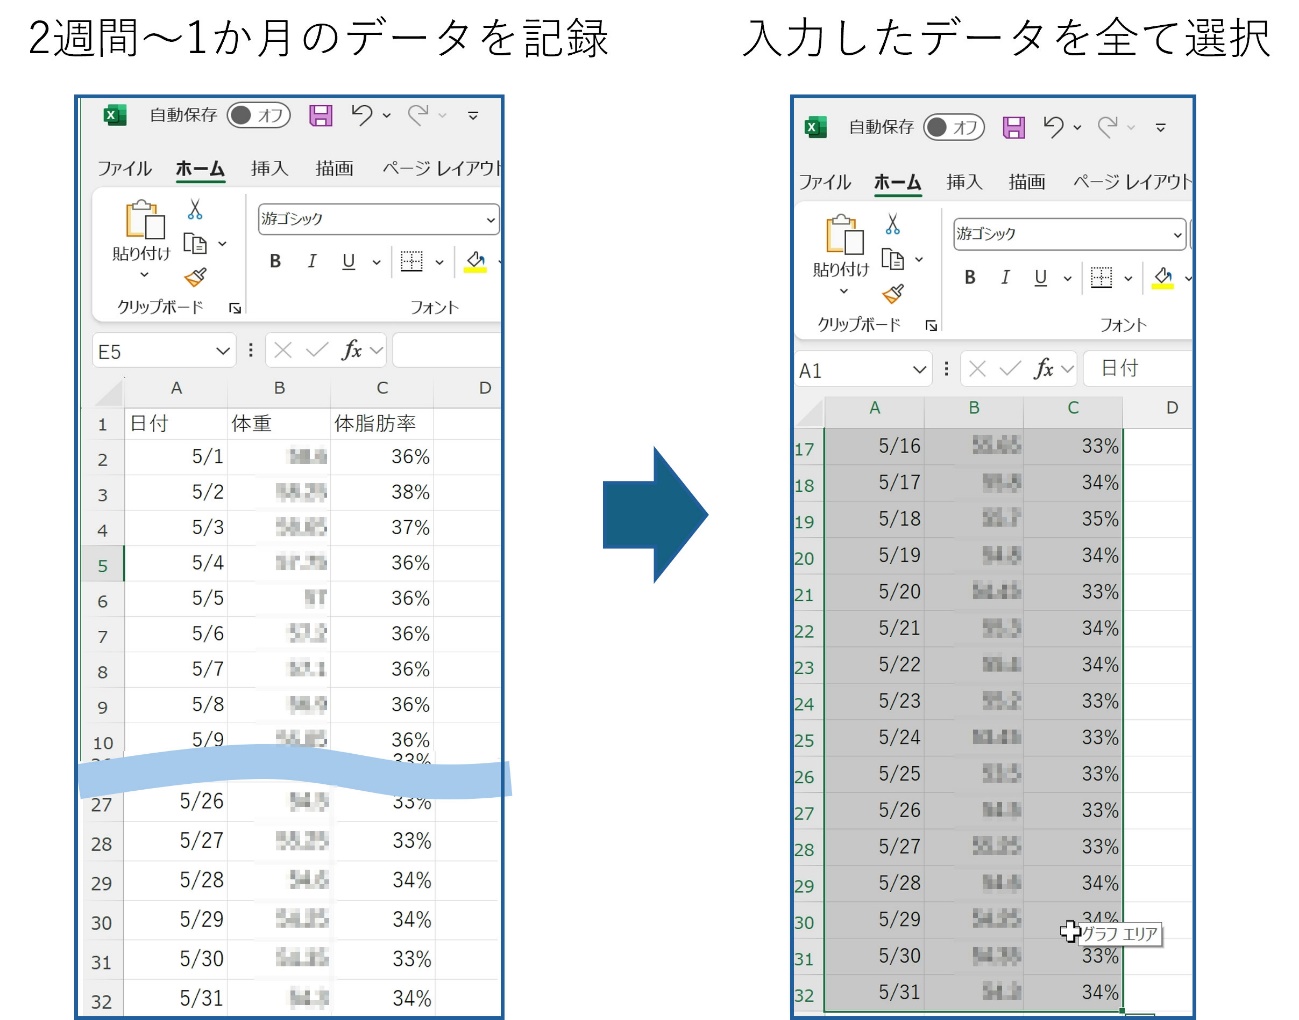Switch to 挿入 tab in left window
Image resolution: width=1299 pixels, height=1020 pixels.
click(269, 169)
